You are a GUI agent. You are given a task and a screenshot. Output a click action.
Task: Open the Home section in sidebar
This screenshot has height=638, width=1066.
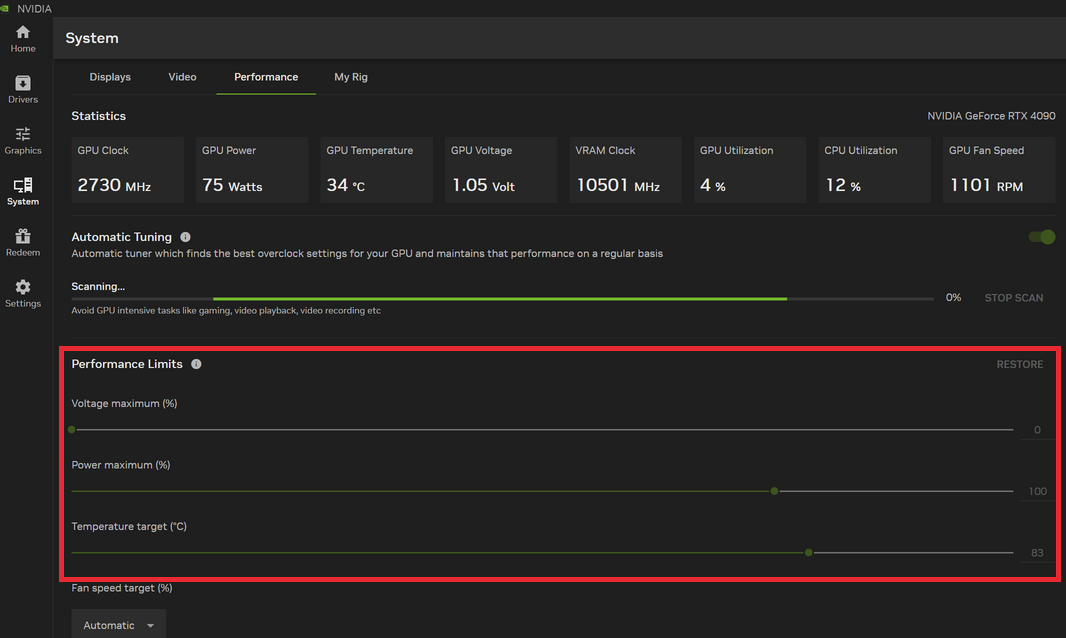point(22,39)
